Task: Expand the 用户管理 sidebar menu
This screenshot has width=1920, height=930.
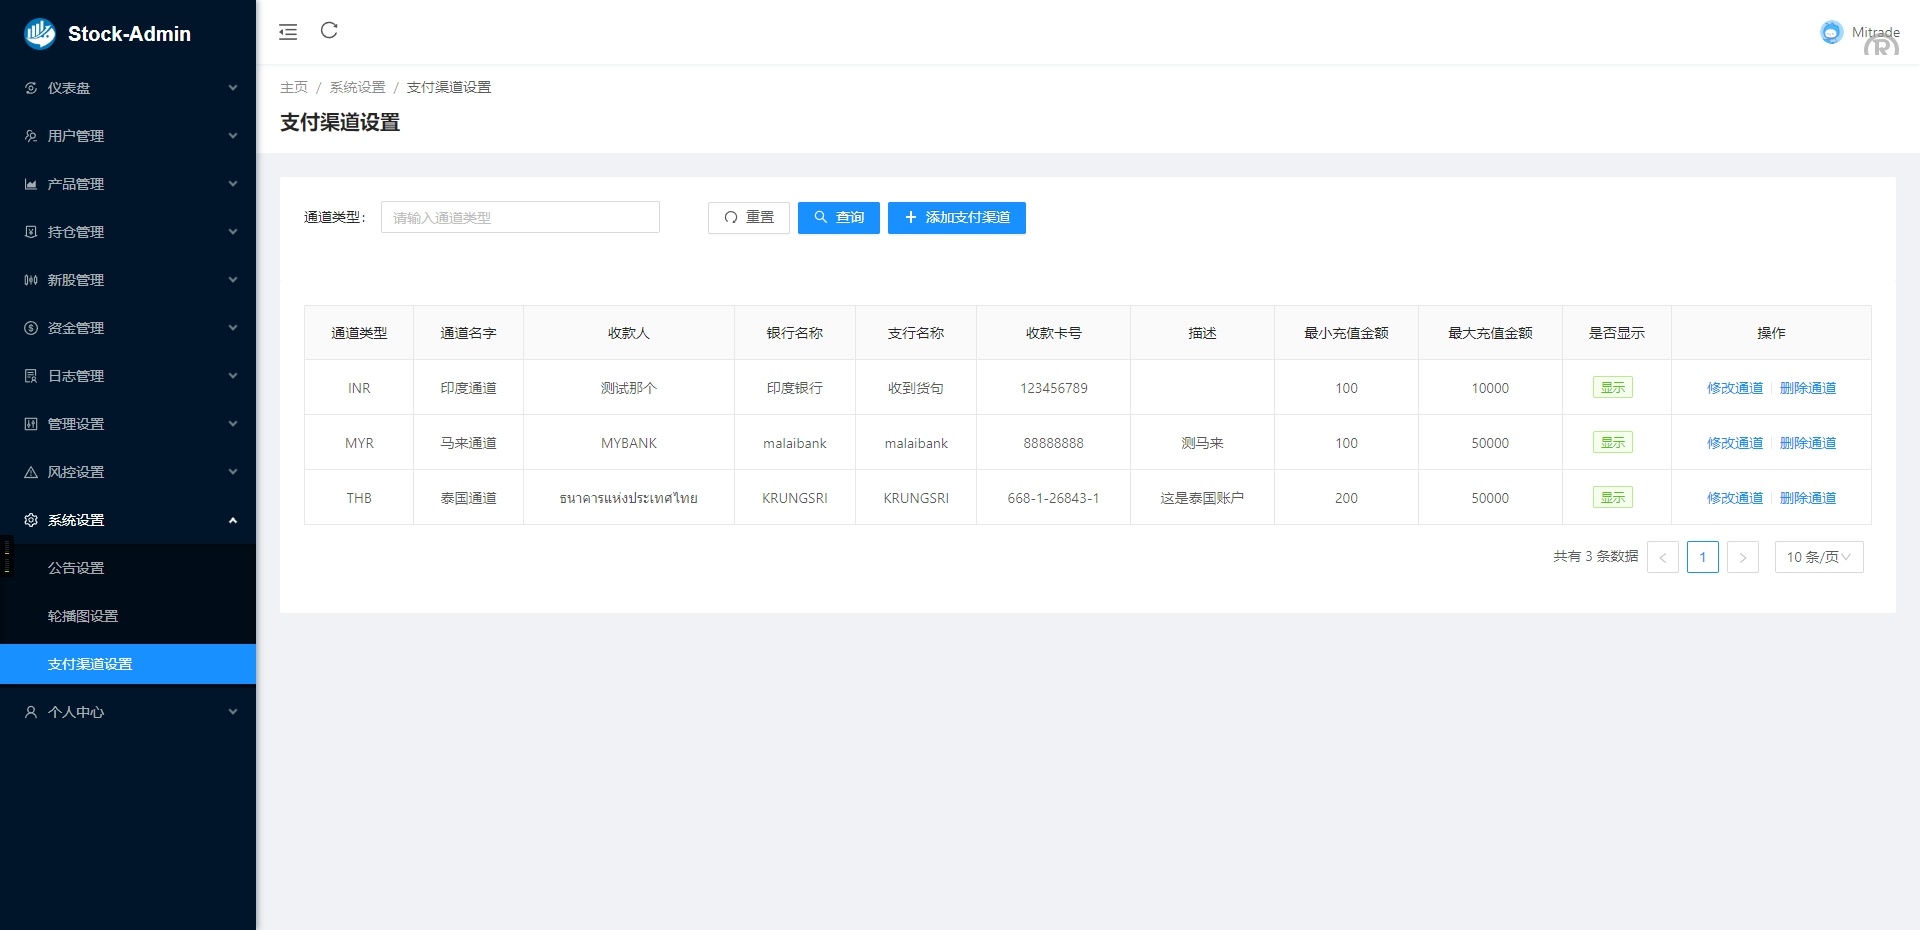Action: [128, 136]
